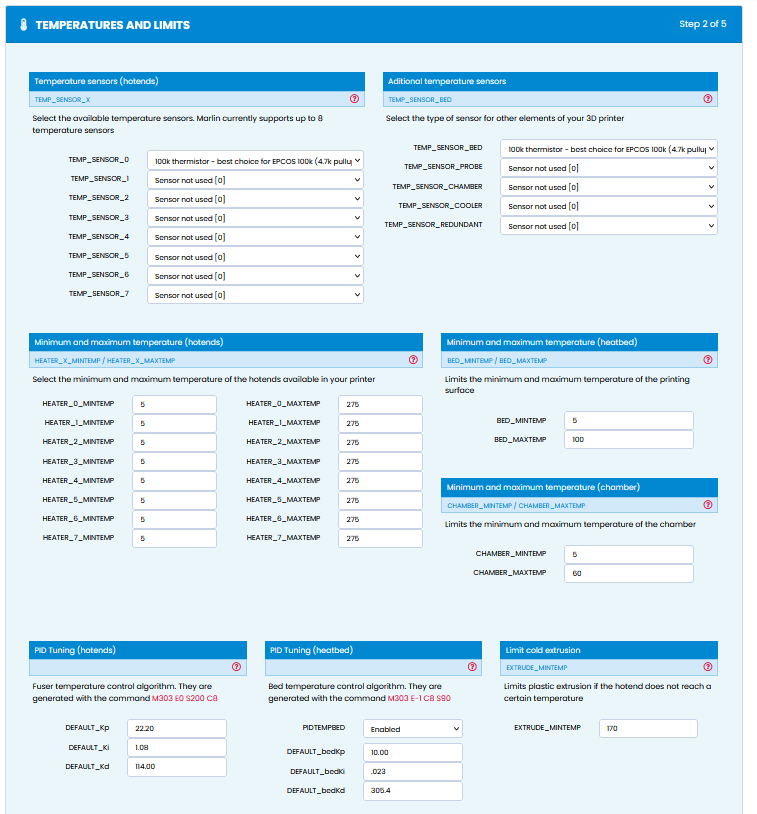
Task: Click the CHAMBER_MAXTEMP input field
Action: coord(629,573)
